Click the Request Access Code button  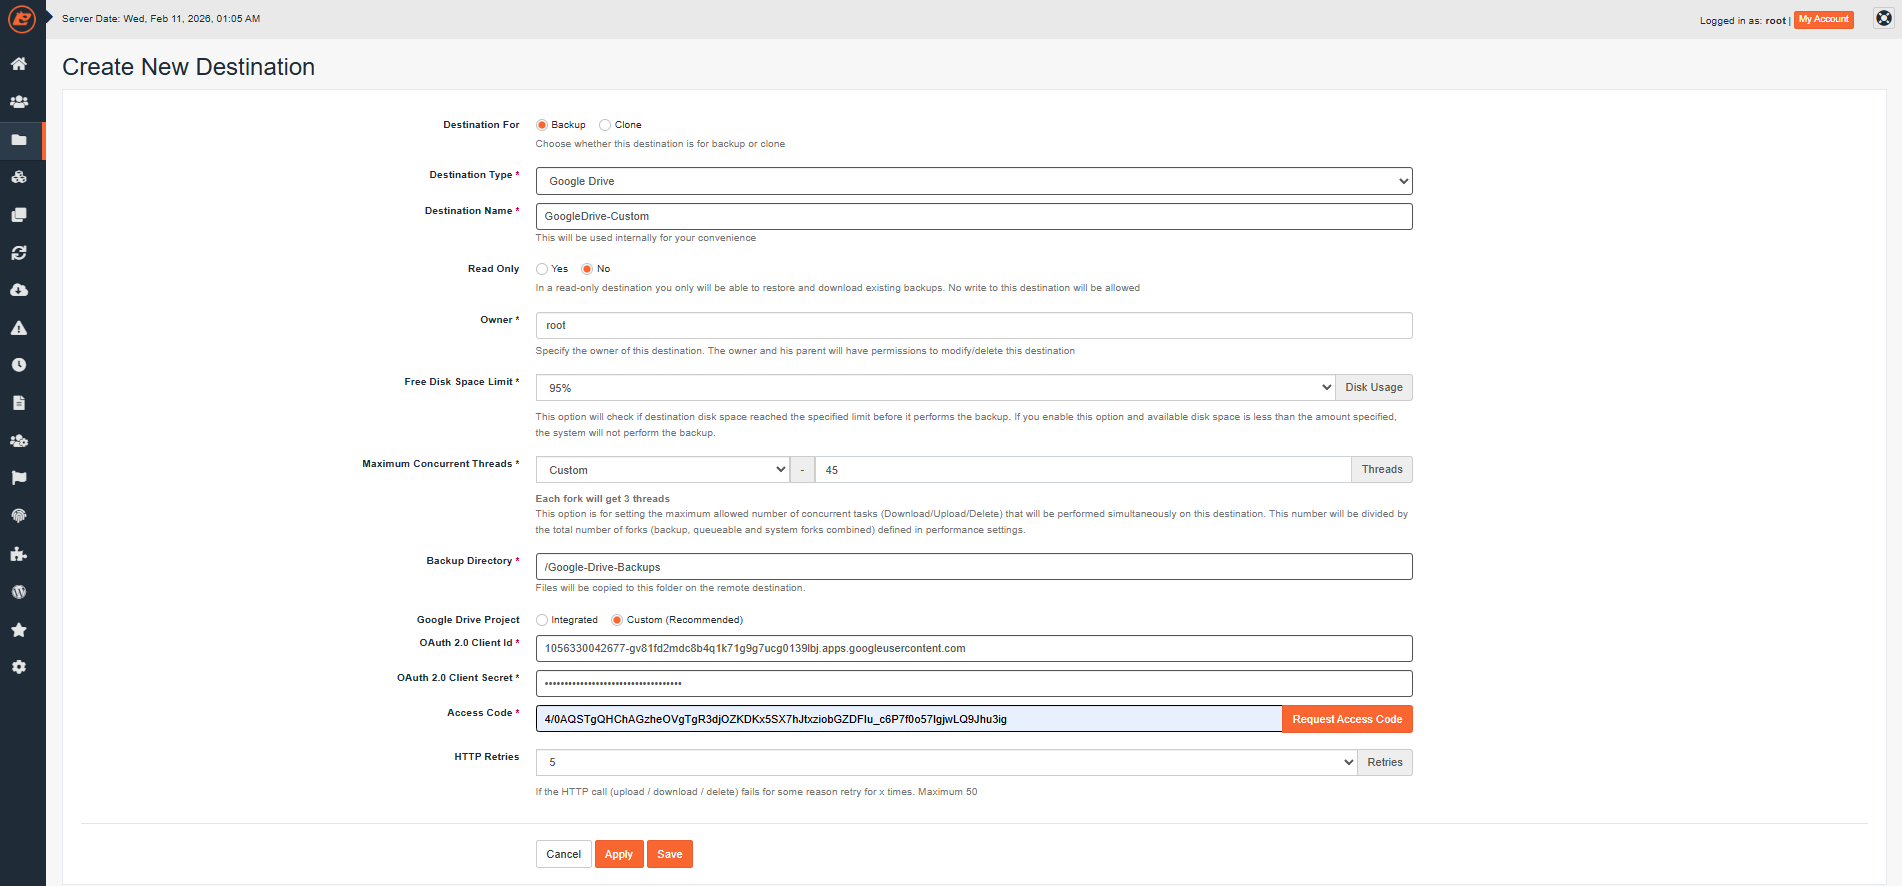(x=1346, y=719)
